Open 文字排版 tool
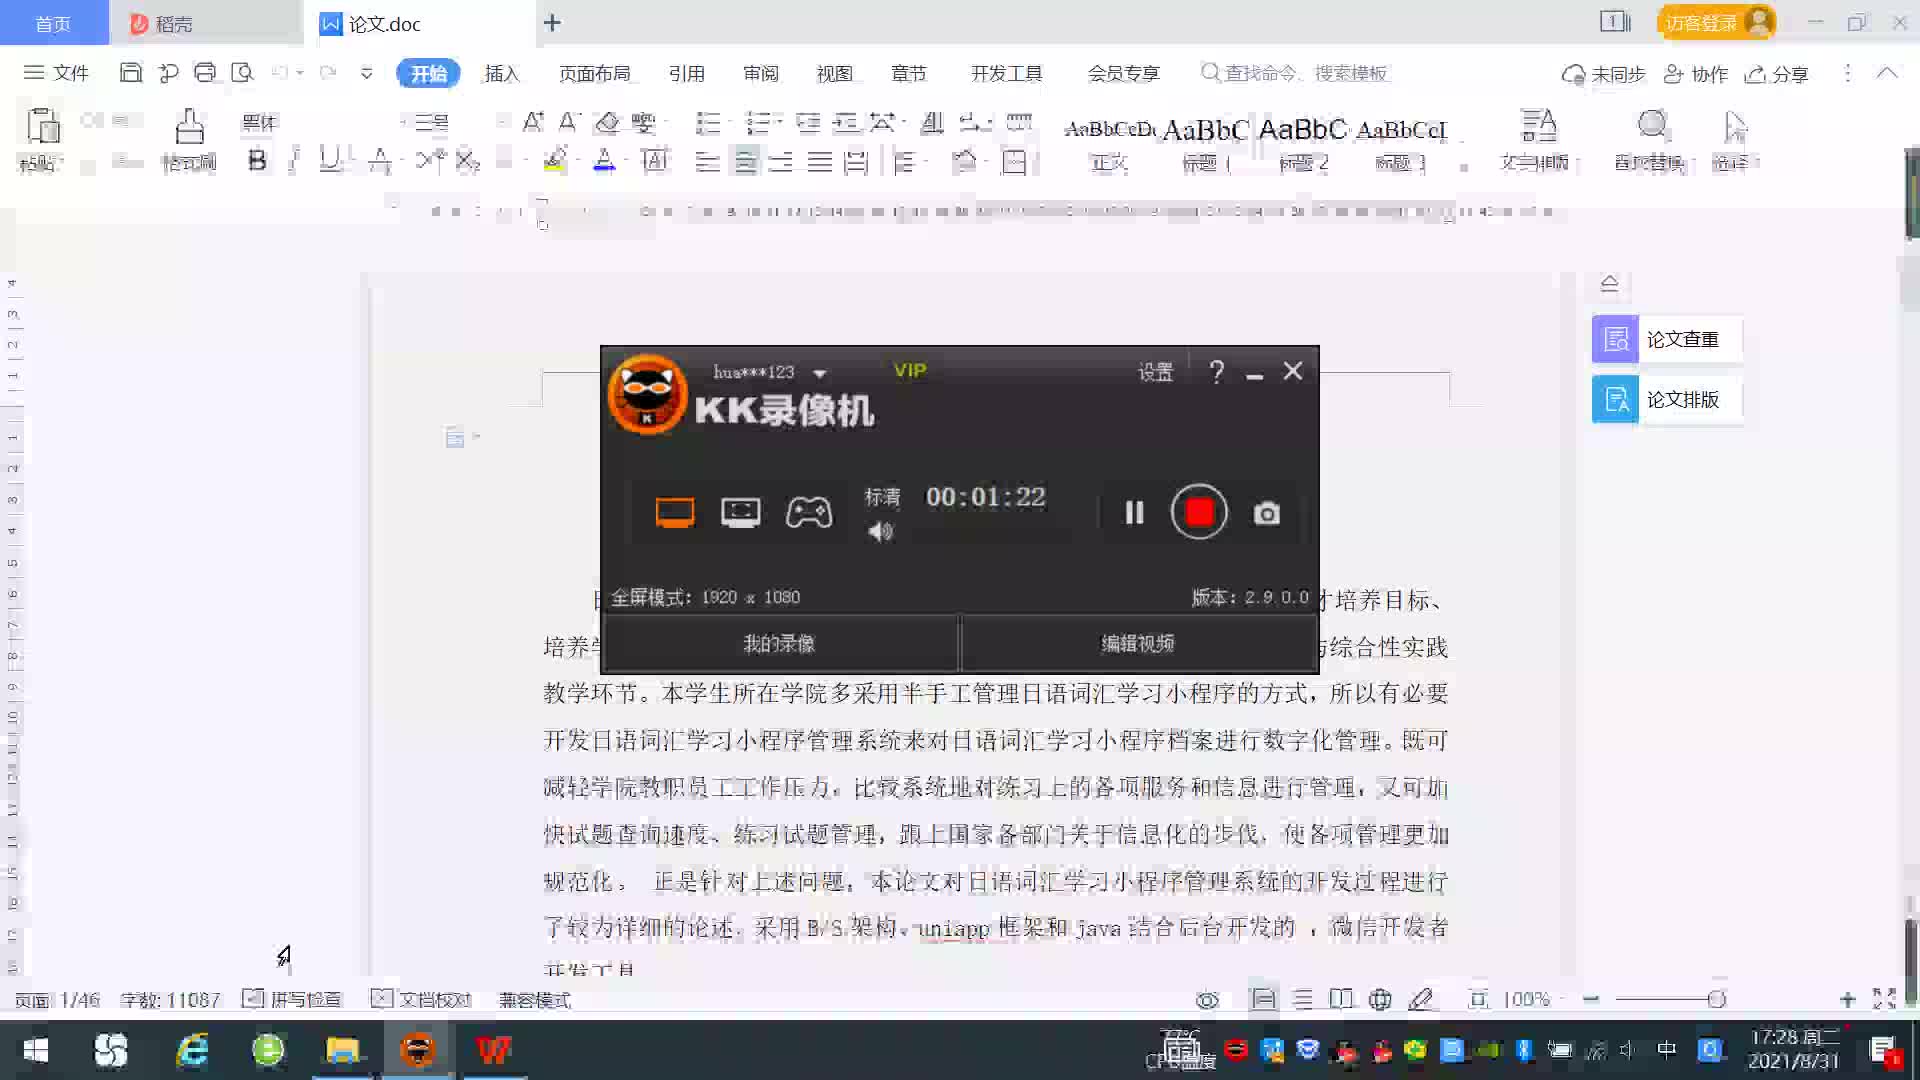This screenshot has width=1920, height=1080. point(1537,140)
